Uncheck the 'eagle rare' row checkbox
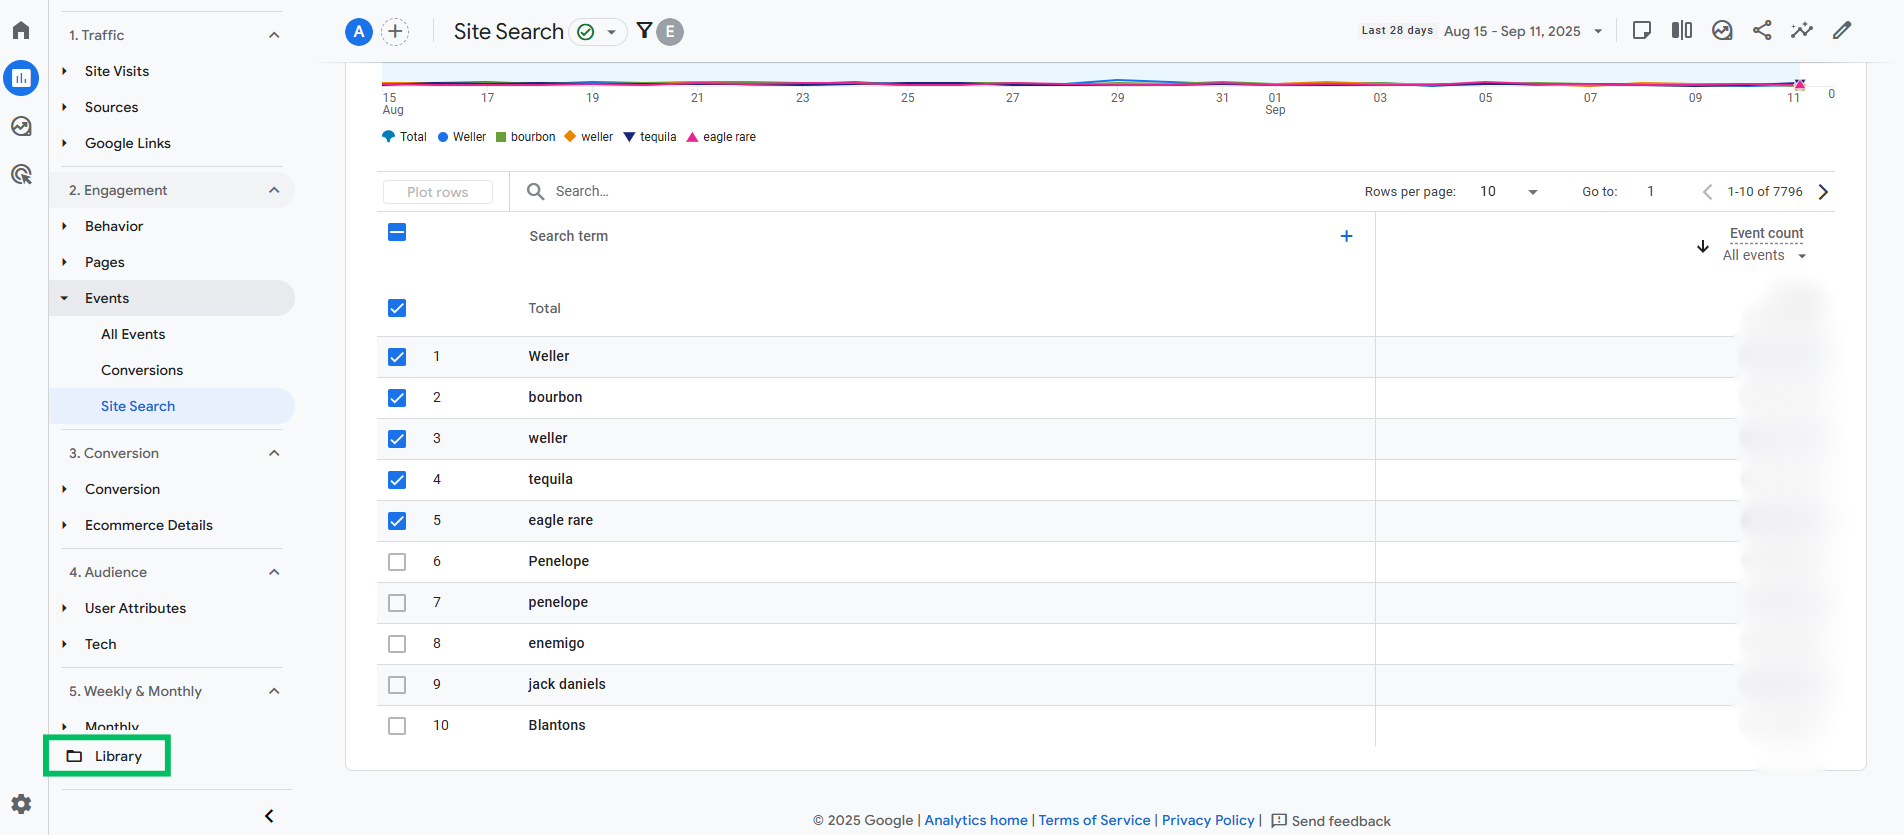Screen dimensions: 1904x835 (397, 521)
